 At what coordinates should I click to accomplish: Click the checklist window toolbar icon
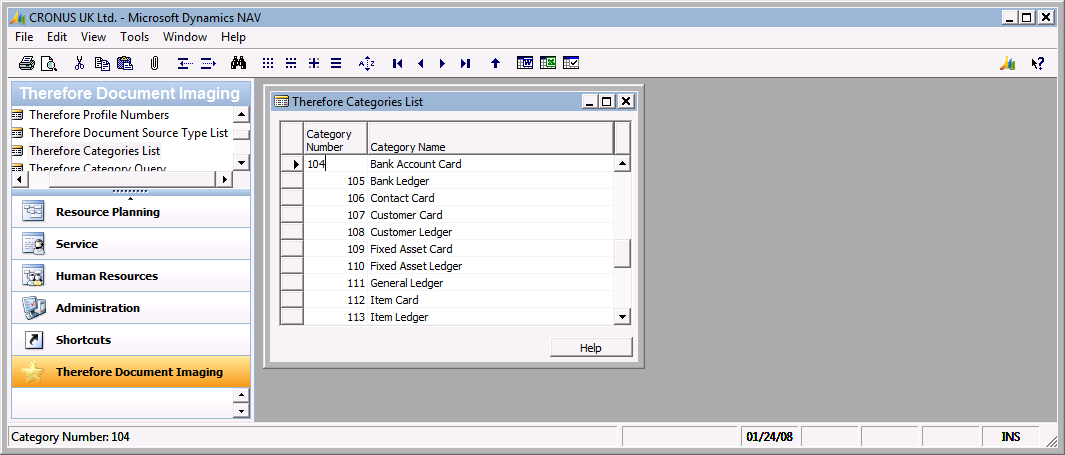point(571,63)
